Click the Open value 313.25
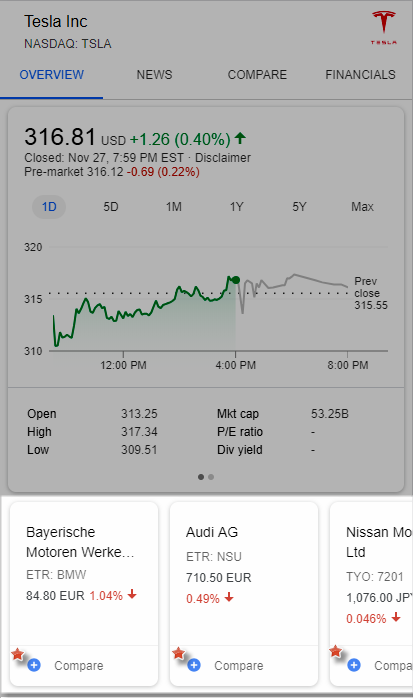413x698 pixels. (x=139, y=414)
